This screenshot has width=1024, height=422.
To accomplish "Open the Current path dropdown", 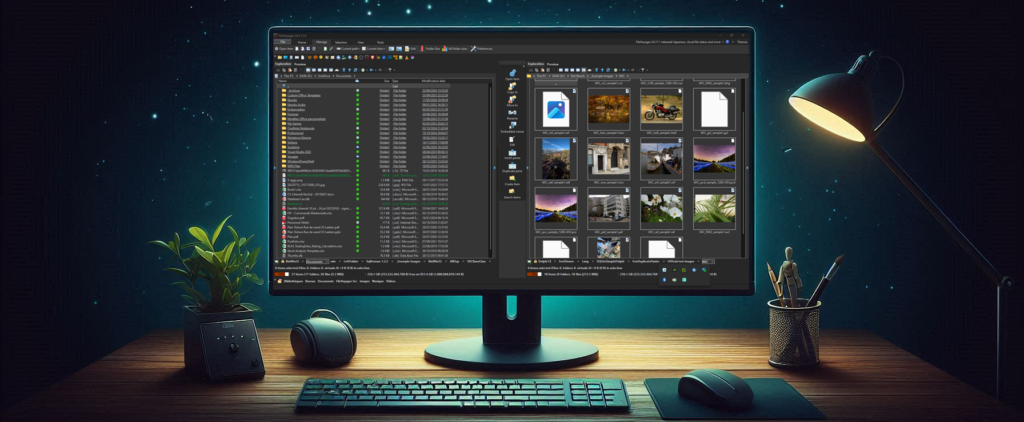I will [349, 48].
